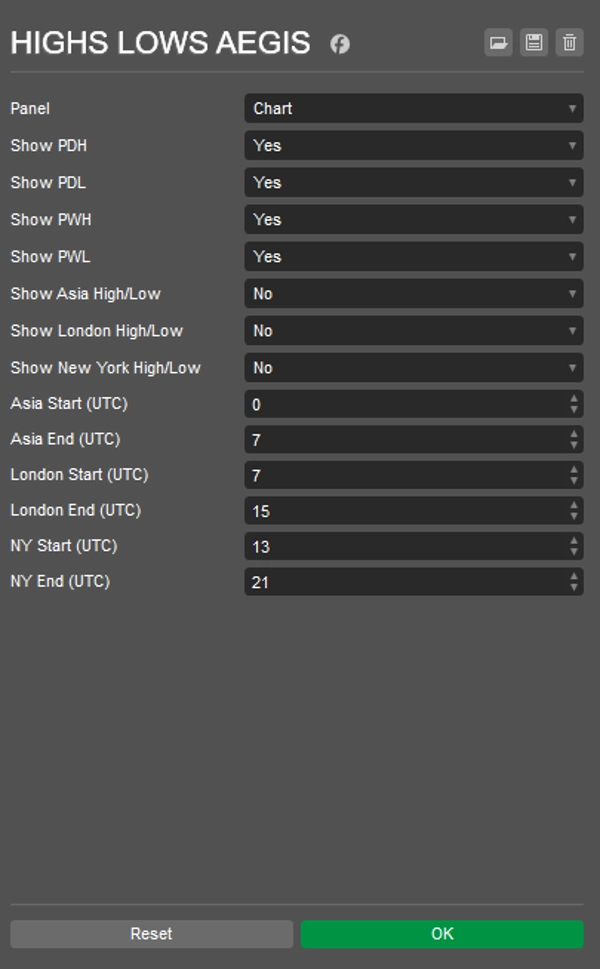This screenshot has height=969, width=600.
Task: Increase Asia Start (UTC) with the up arrow
Action: pyautogui.click(x=572, y=400)
